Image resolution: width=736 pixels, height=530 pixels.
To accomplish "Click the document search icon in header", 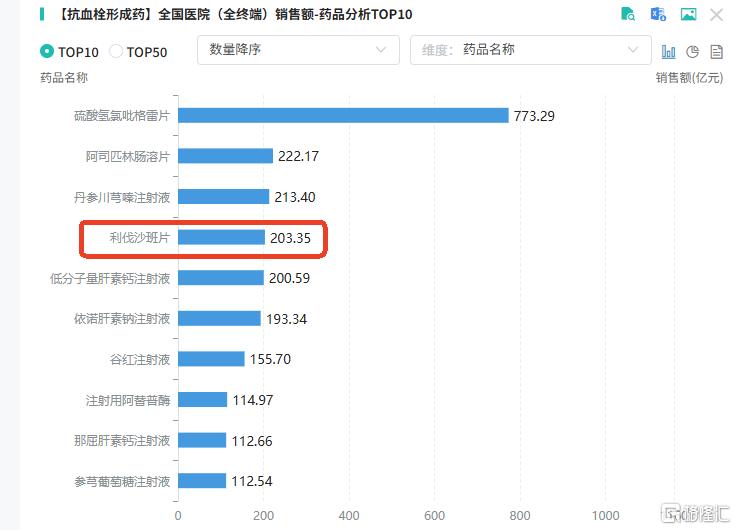I will 628,14.
